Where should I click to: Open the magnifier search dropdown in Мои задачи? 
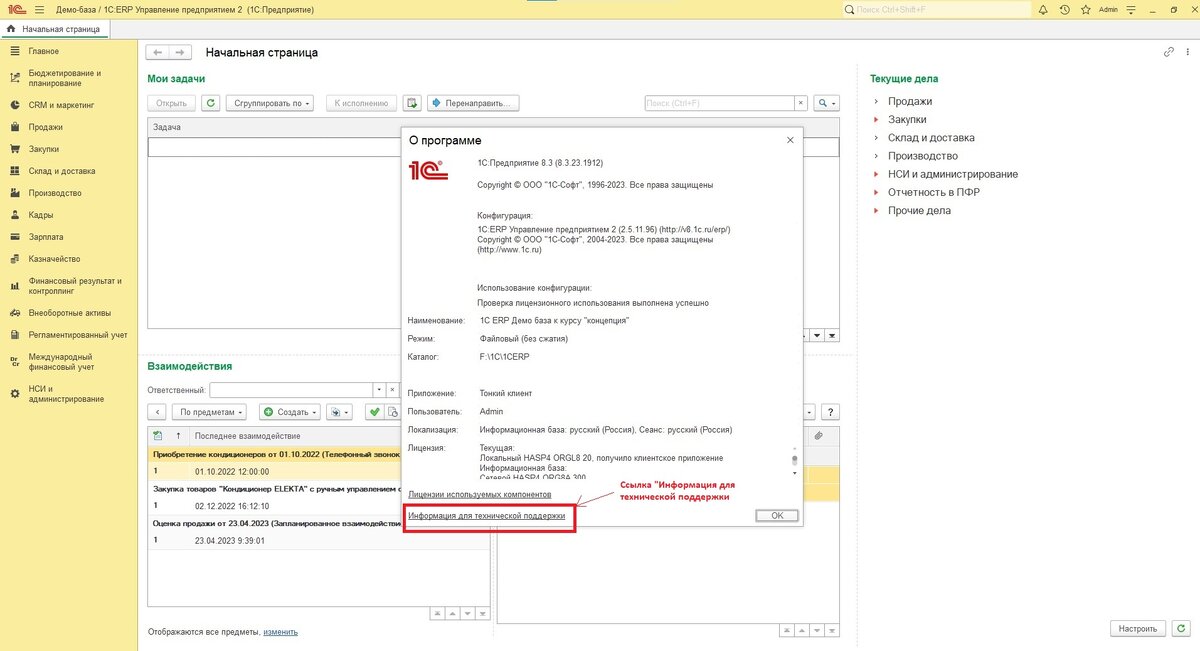click(x=826, y=103)
